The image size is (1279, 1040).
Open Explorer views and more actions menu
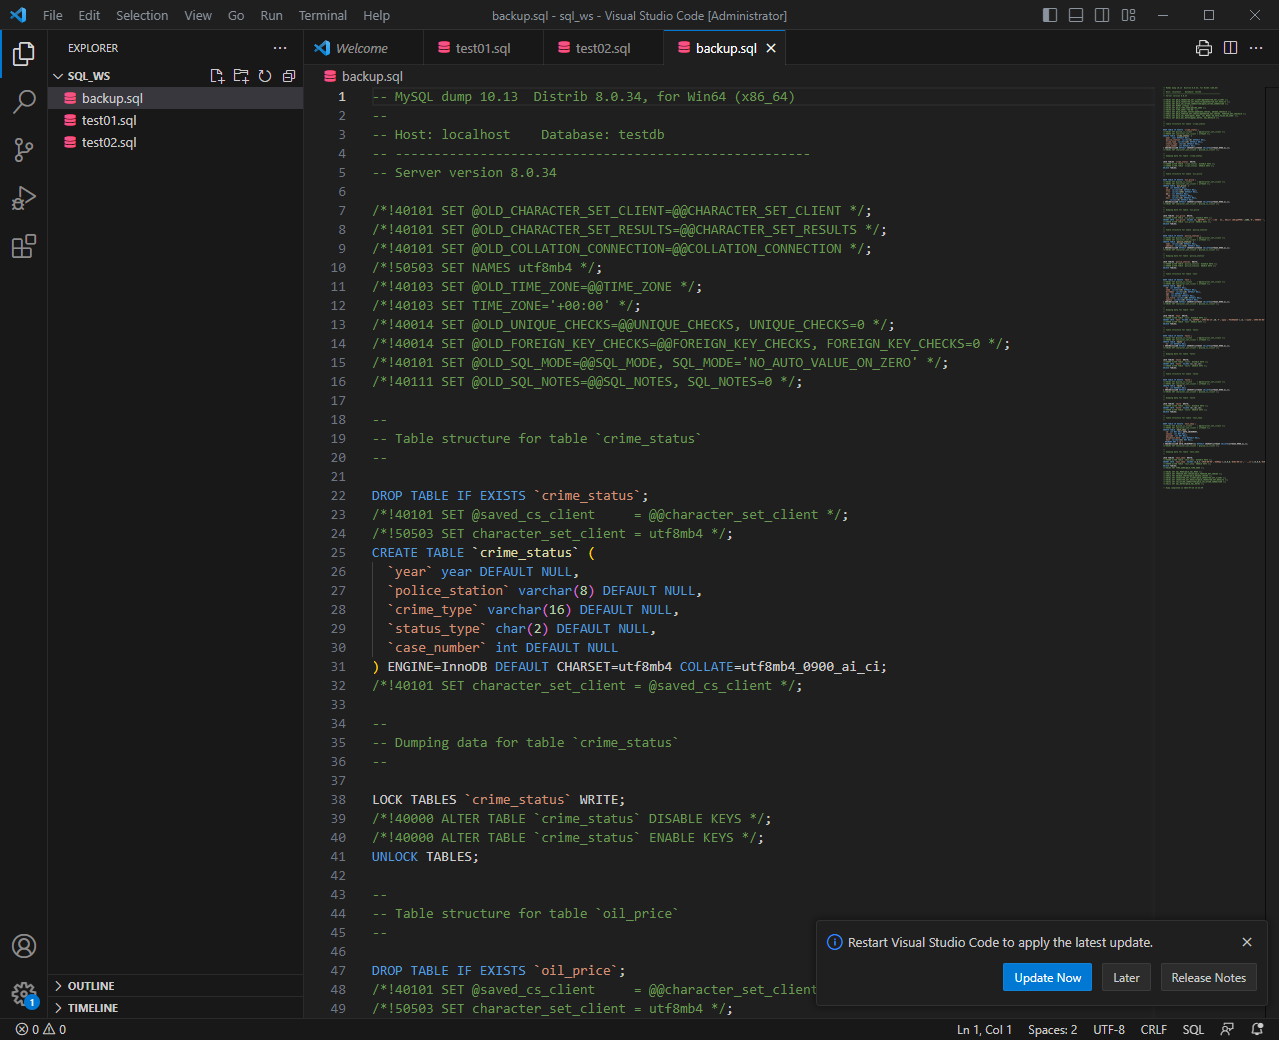(280, 48)
